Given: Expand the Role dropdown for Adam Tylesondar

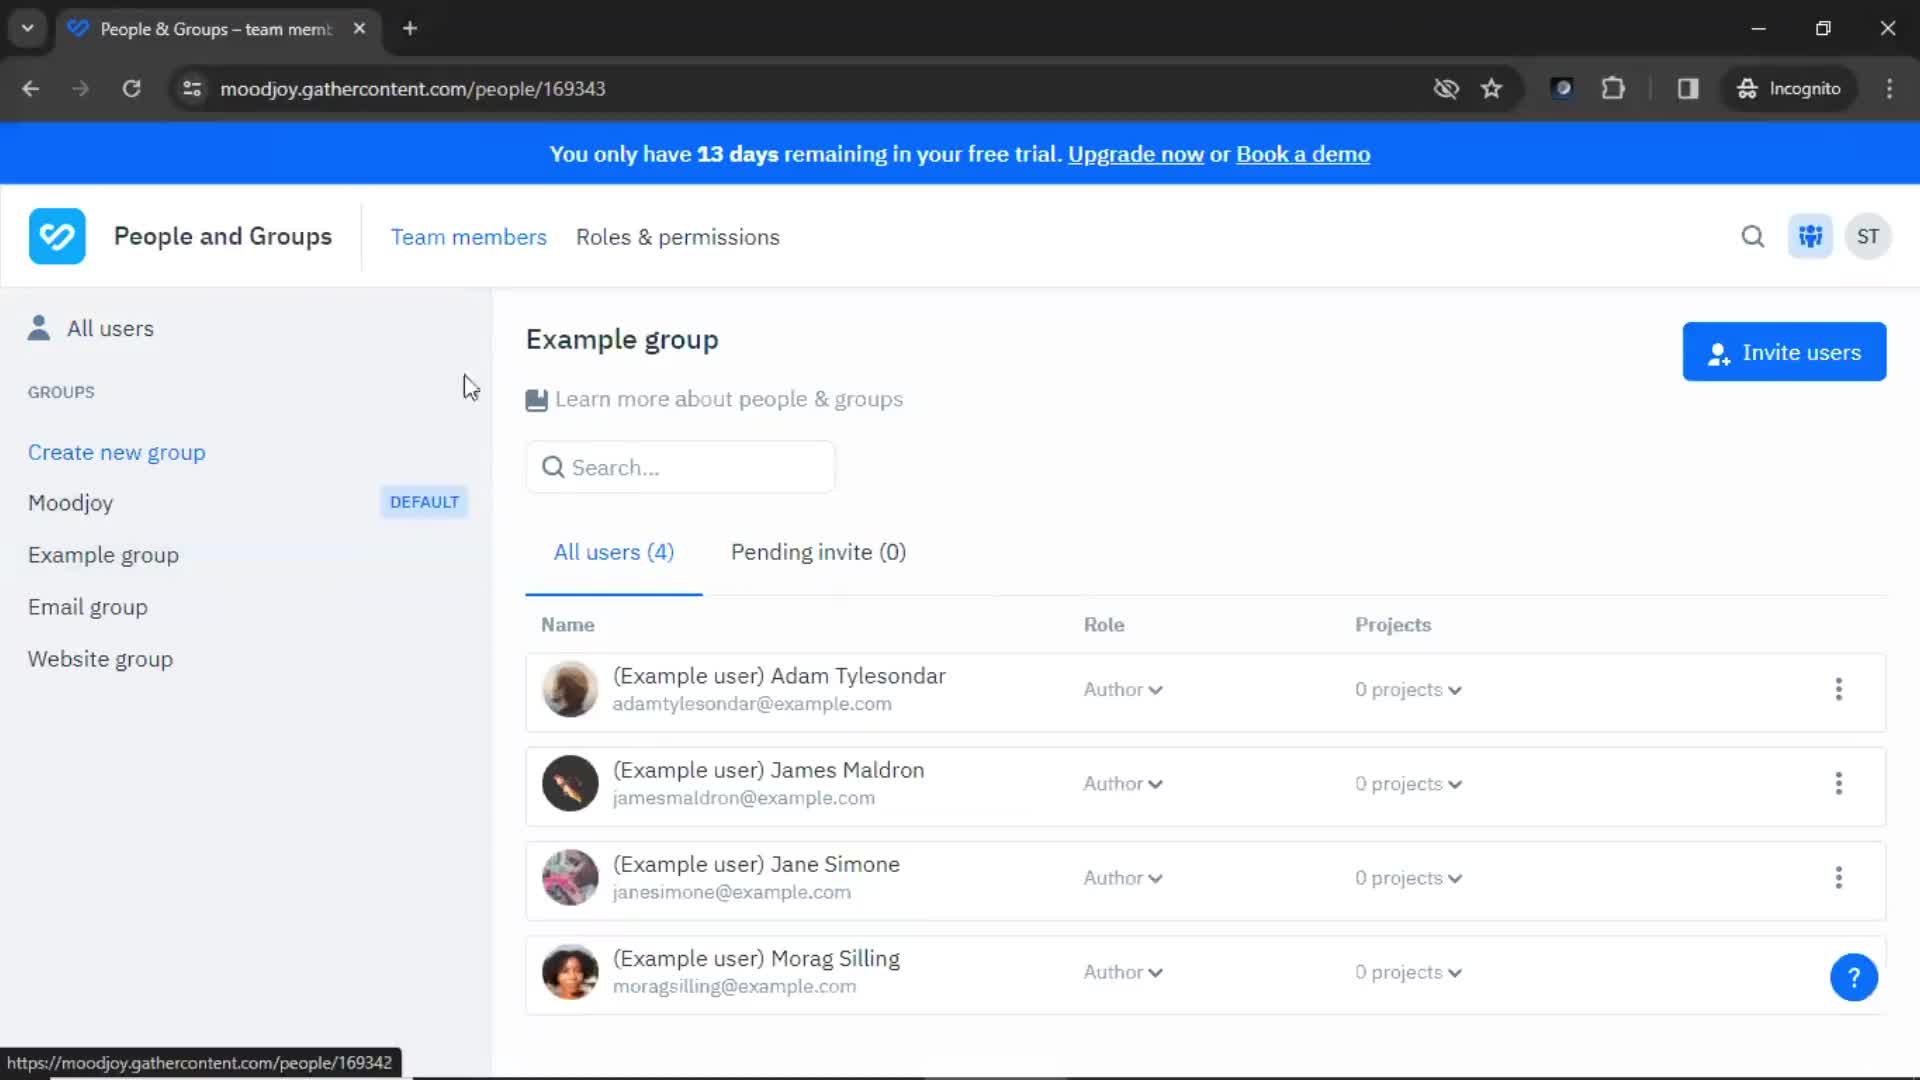Looking at the screenshot, I should pyautogui.click(x=1122, y=688).
